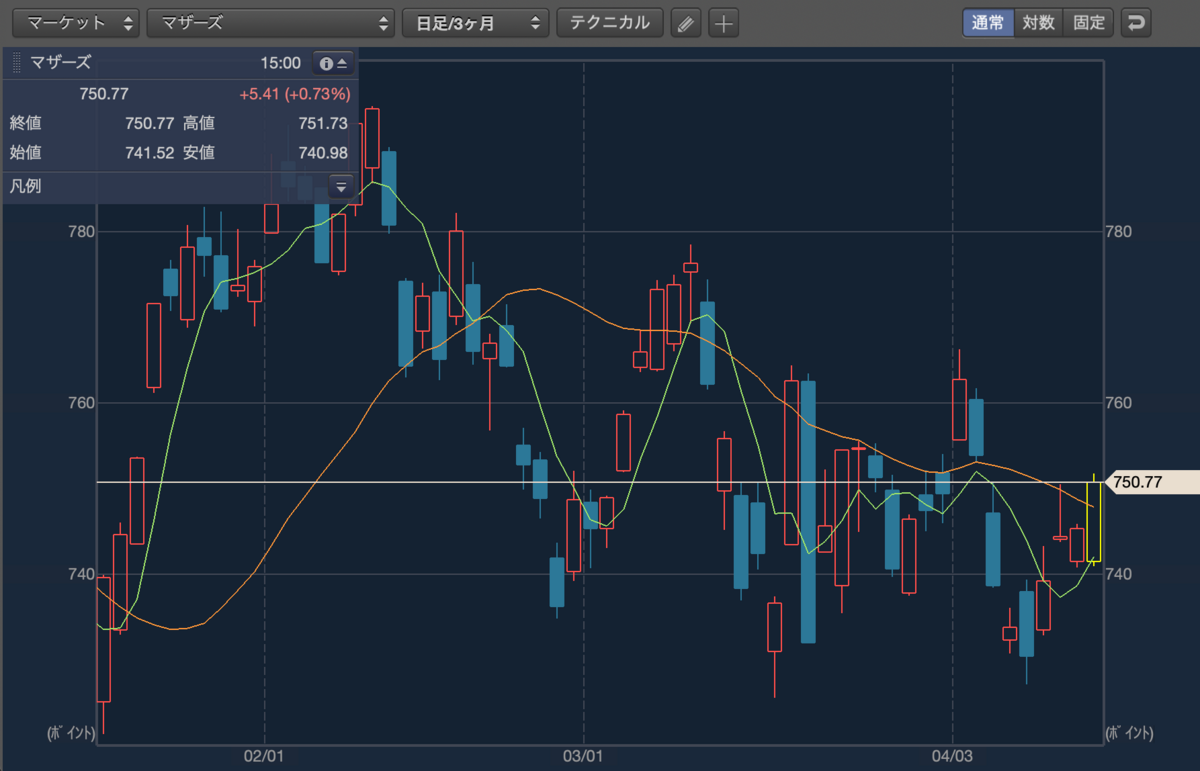The height and width of the screenshot is (771, 1200).
Task: Click the 04/03 date axis label
Action: (x=952, y=757)
